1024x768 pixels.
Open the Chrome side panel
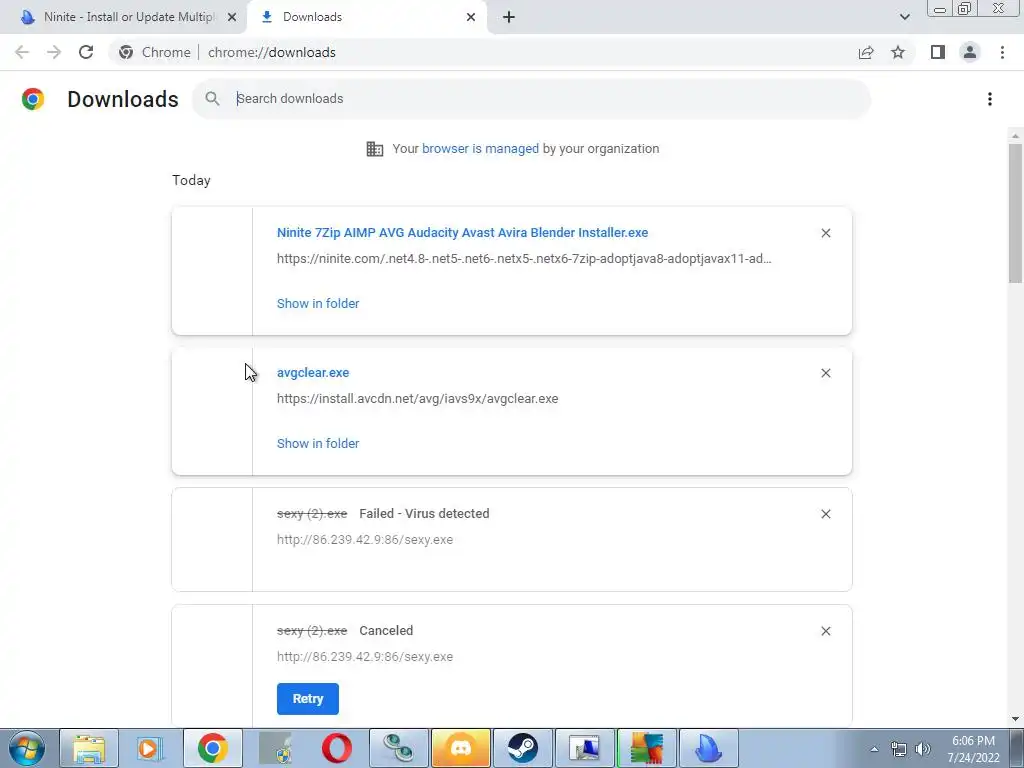pyautogui.click(x=938, y=52)
